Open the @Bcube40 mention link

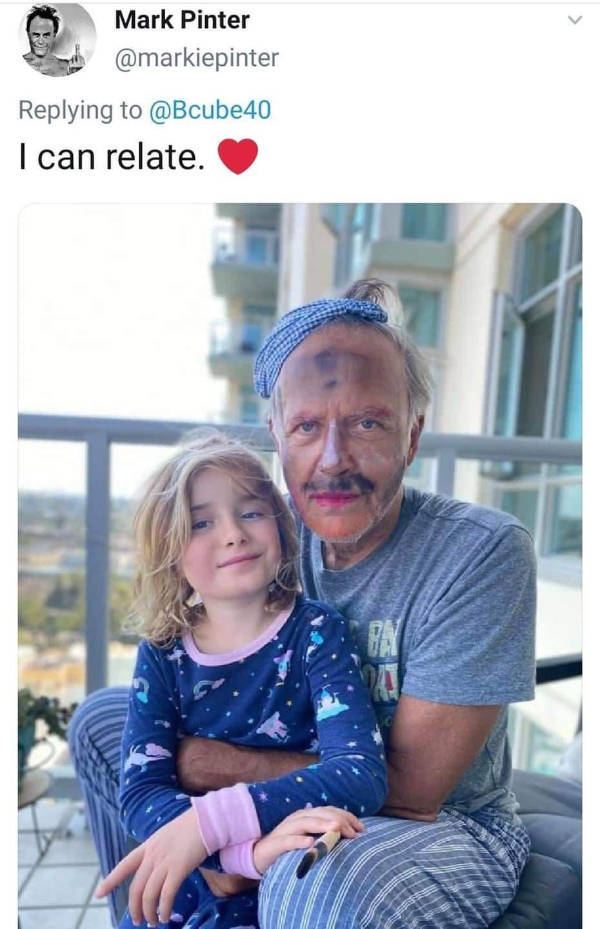pos(210,110)
